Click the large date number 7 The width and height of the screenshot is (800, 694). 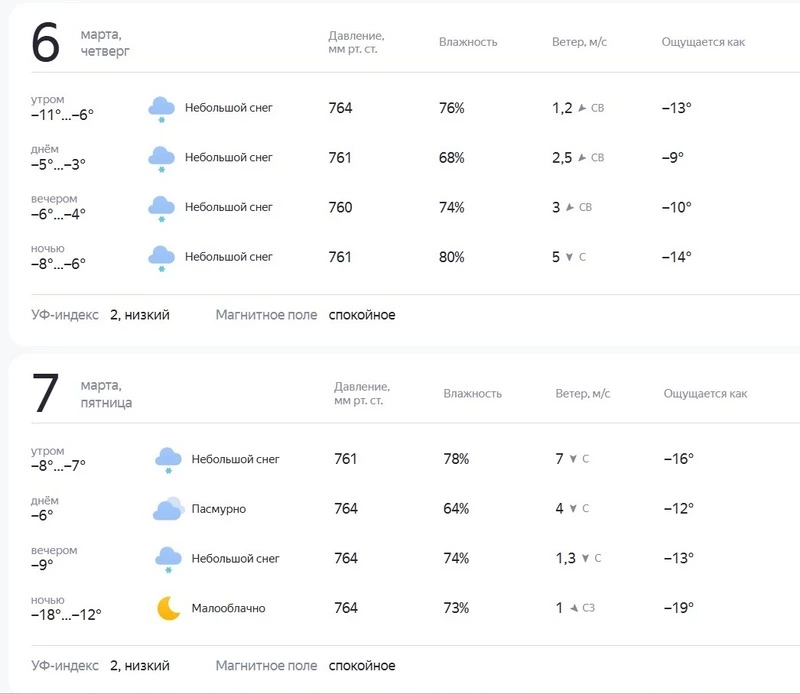click(46, 394)
